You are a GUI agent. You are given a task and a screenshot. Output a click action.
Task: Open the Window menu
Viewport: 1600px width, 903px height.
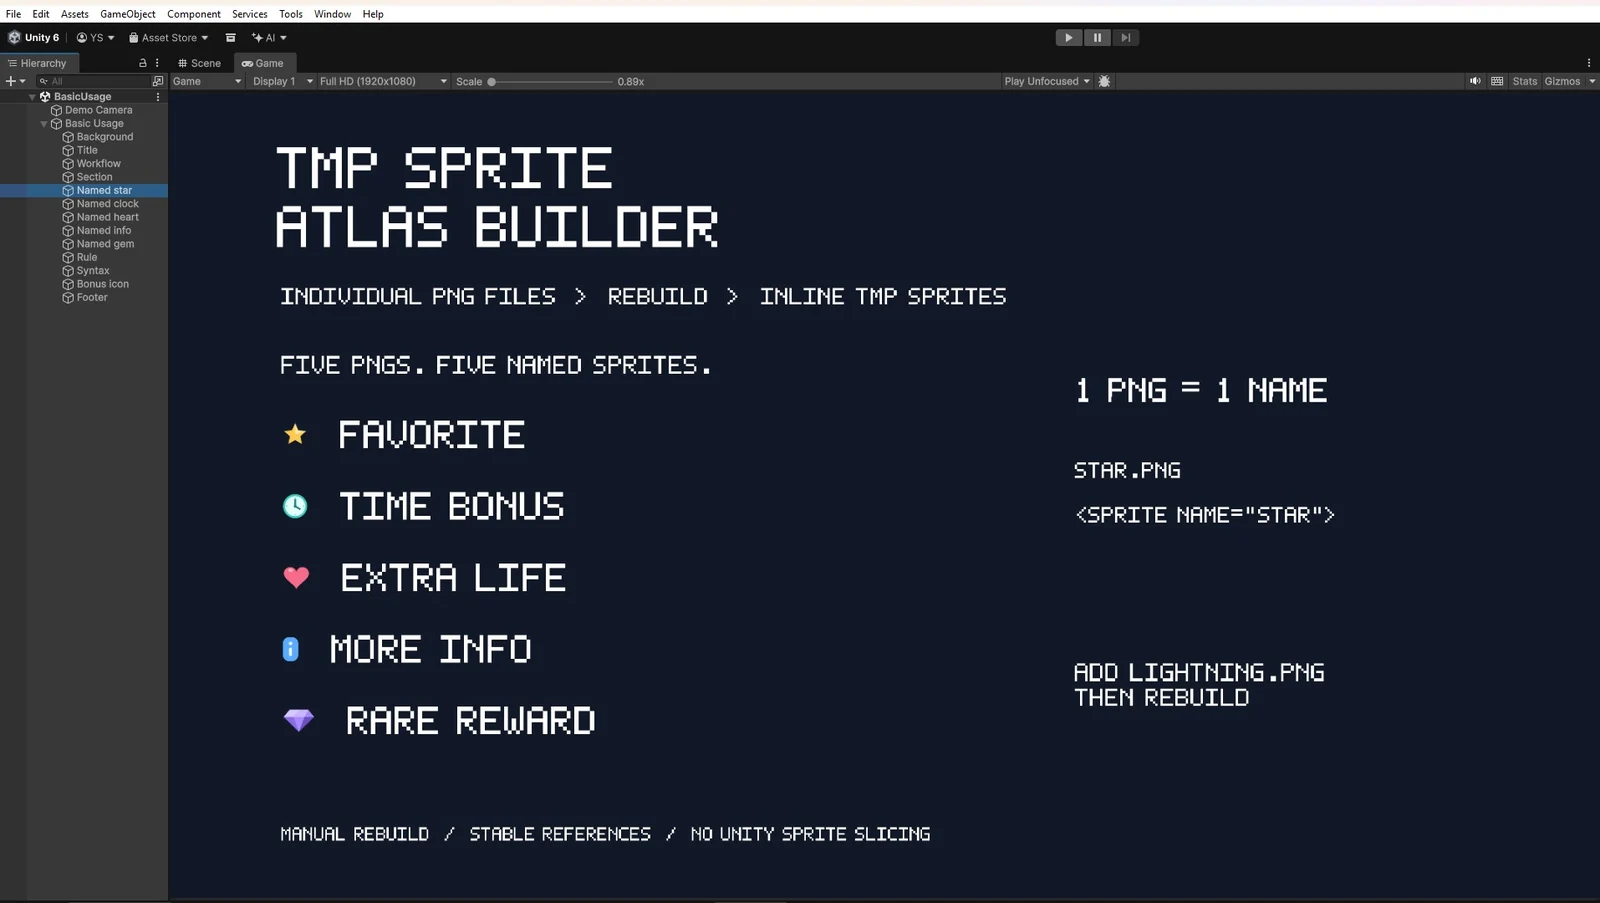click(x=332, y=14)
